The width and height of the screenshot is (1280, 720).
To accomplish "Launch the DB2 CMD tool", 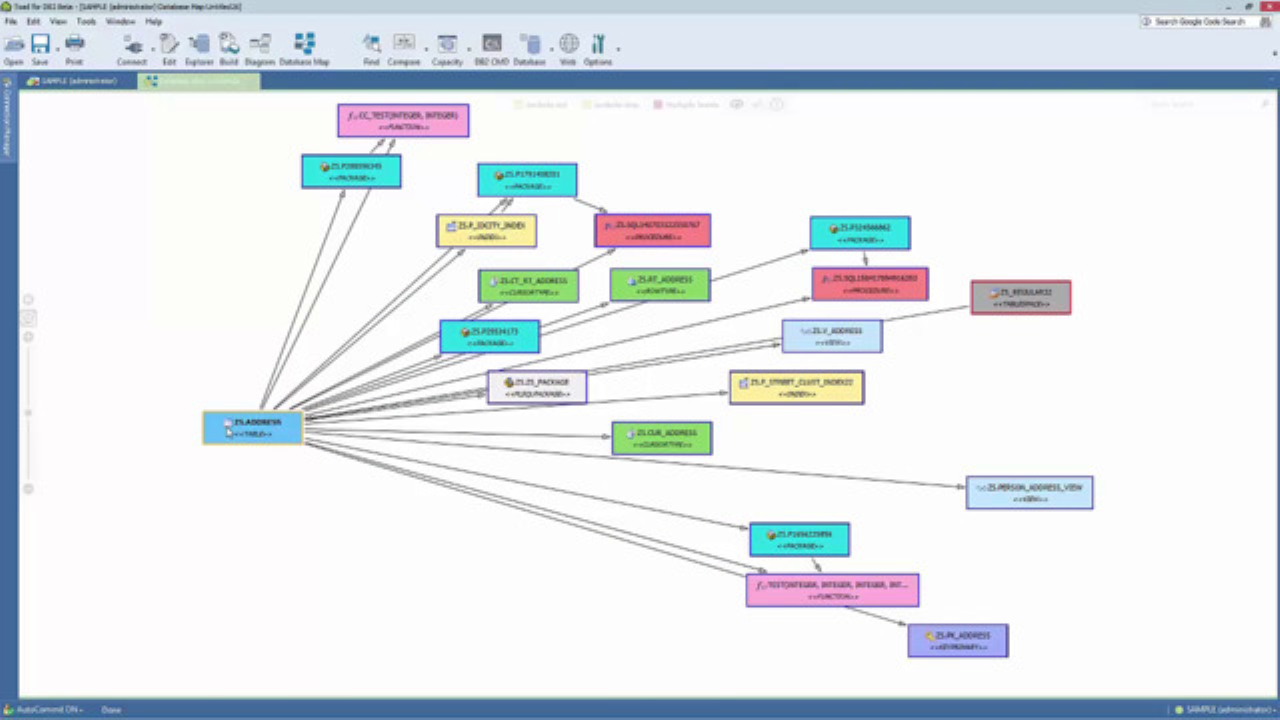I will pos(491,48).
